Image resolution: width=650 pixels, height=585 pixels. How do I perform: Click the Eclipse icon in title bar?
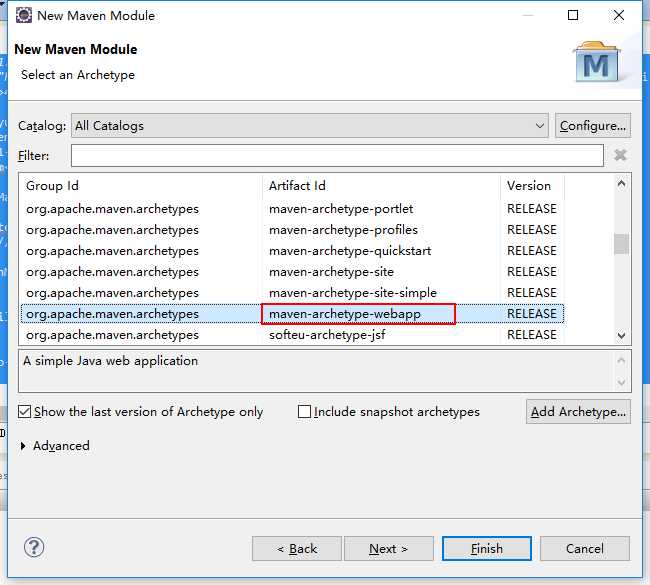(24, 15)
